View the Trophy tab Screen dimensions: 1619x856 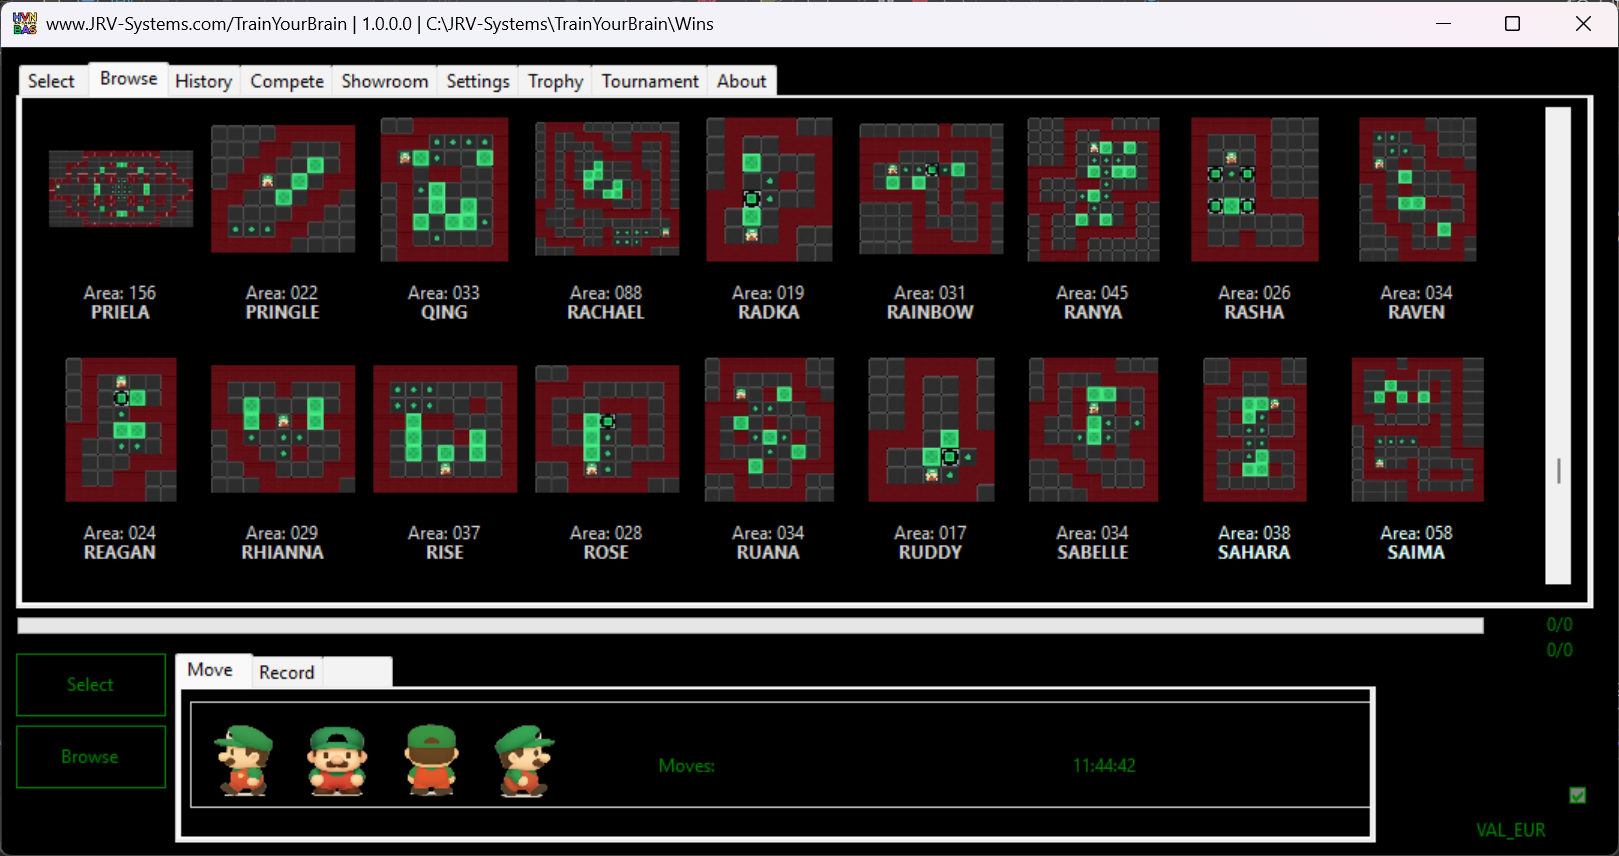pos(556,81)
